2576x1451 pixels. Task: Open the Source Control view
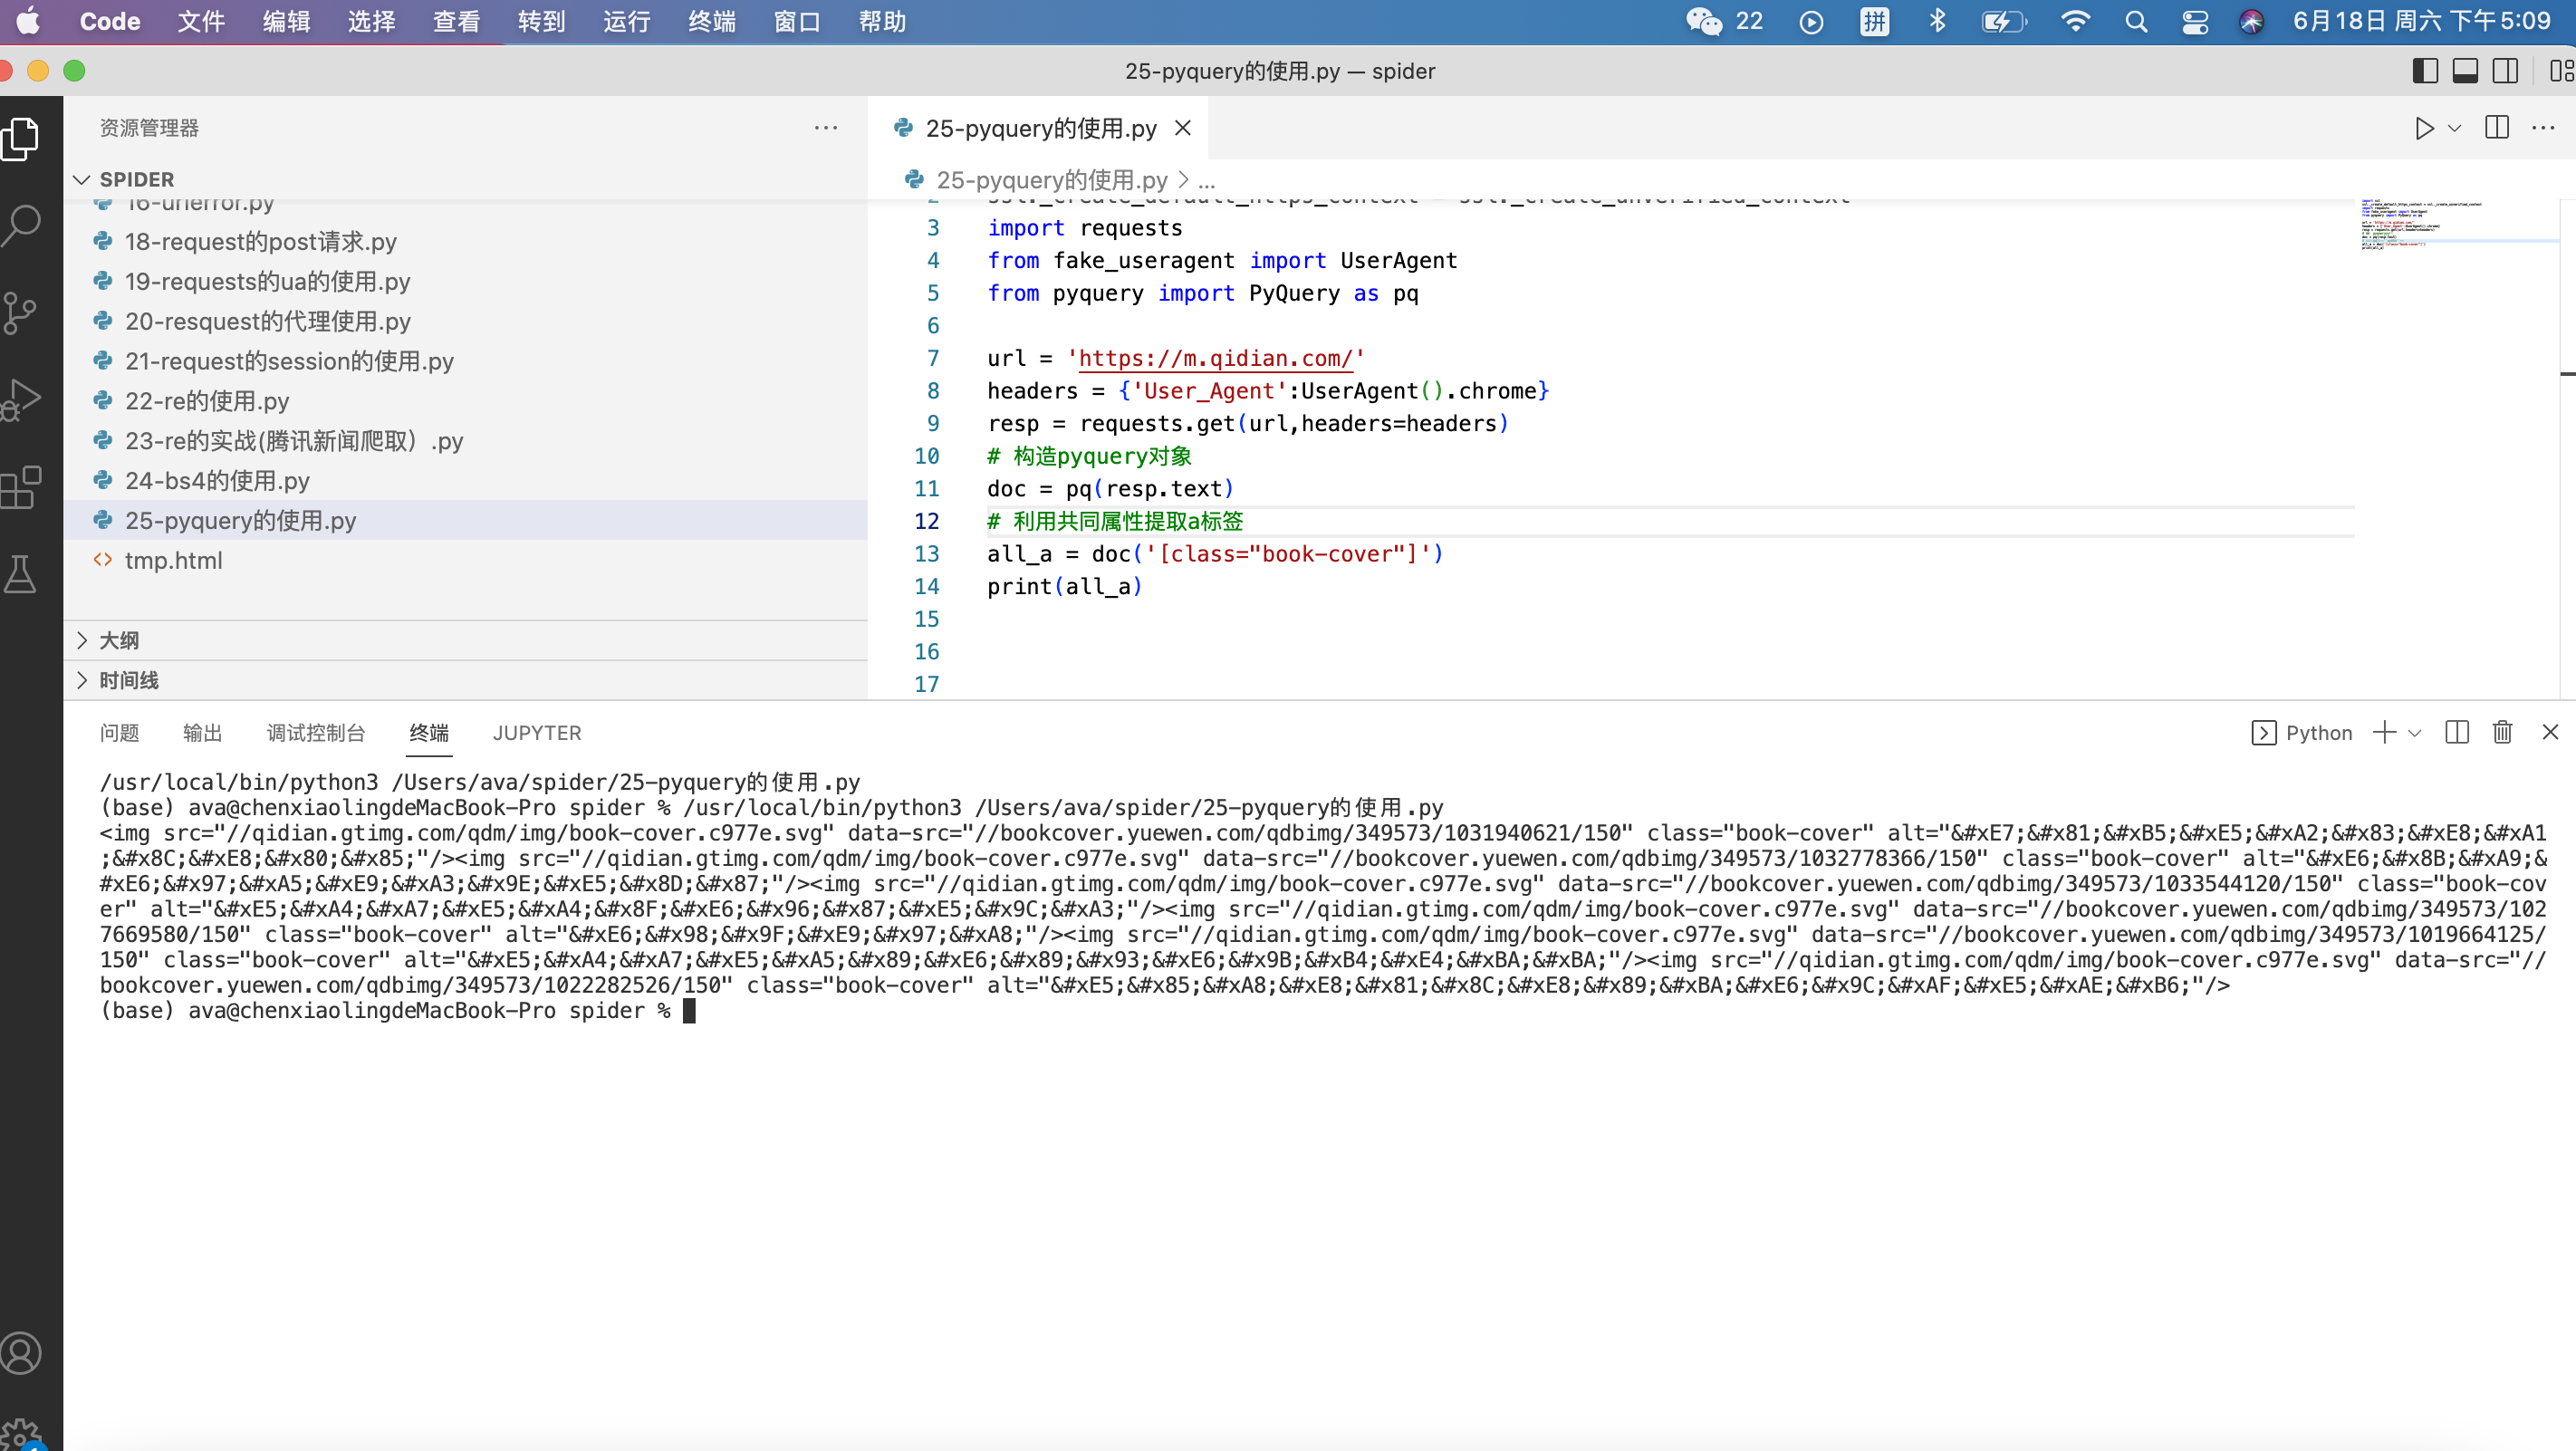pos(21,312)
